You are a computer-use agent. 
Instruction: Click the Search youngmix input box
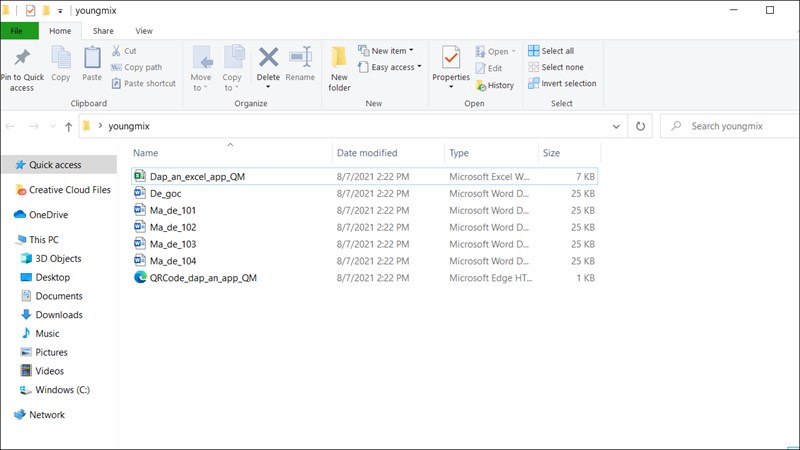coord(735,127)
